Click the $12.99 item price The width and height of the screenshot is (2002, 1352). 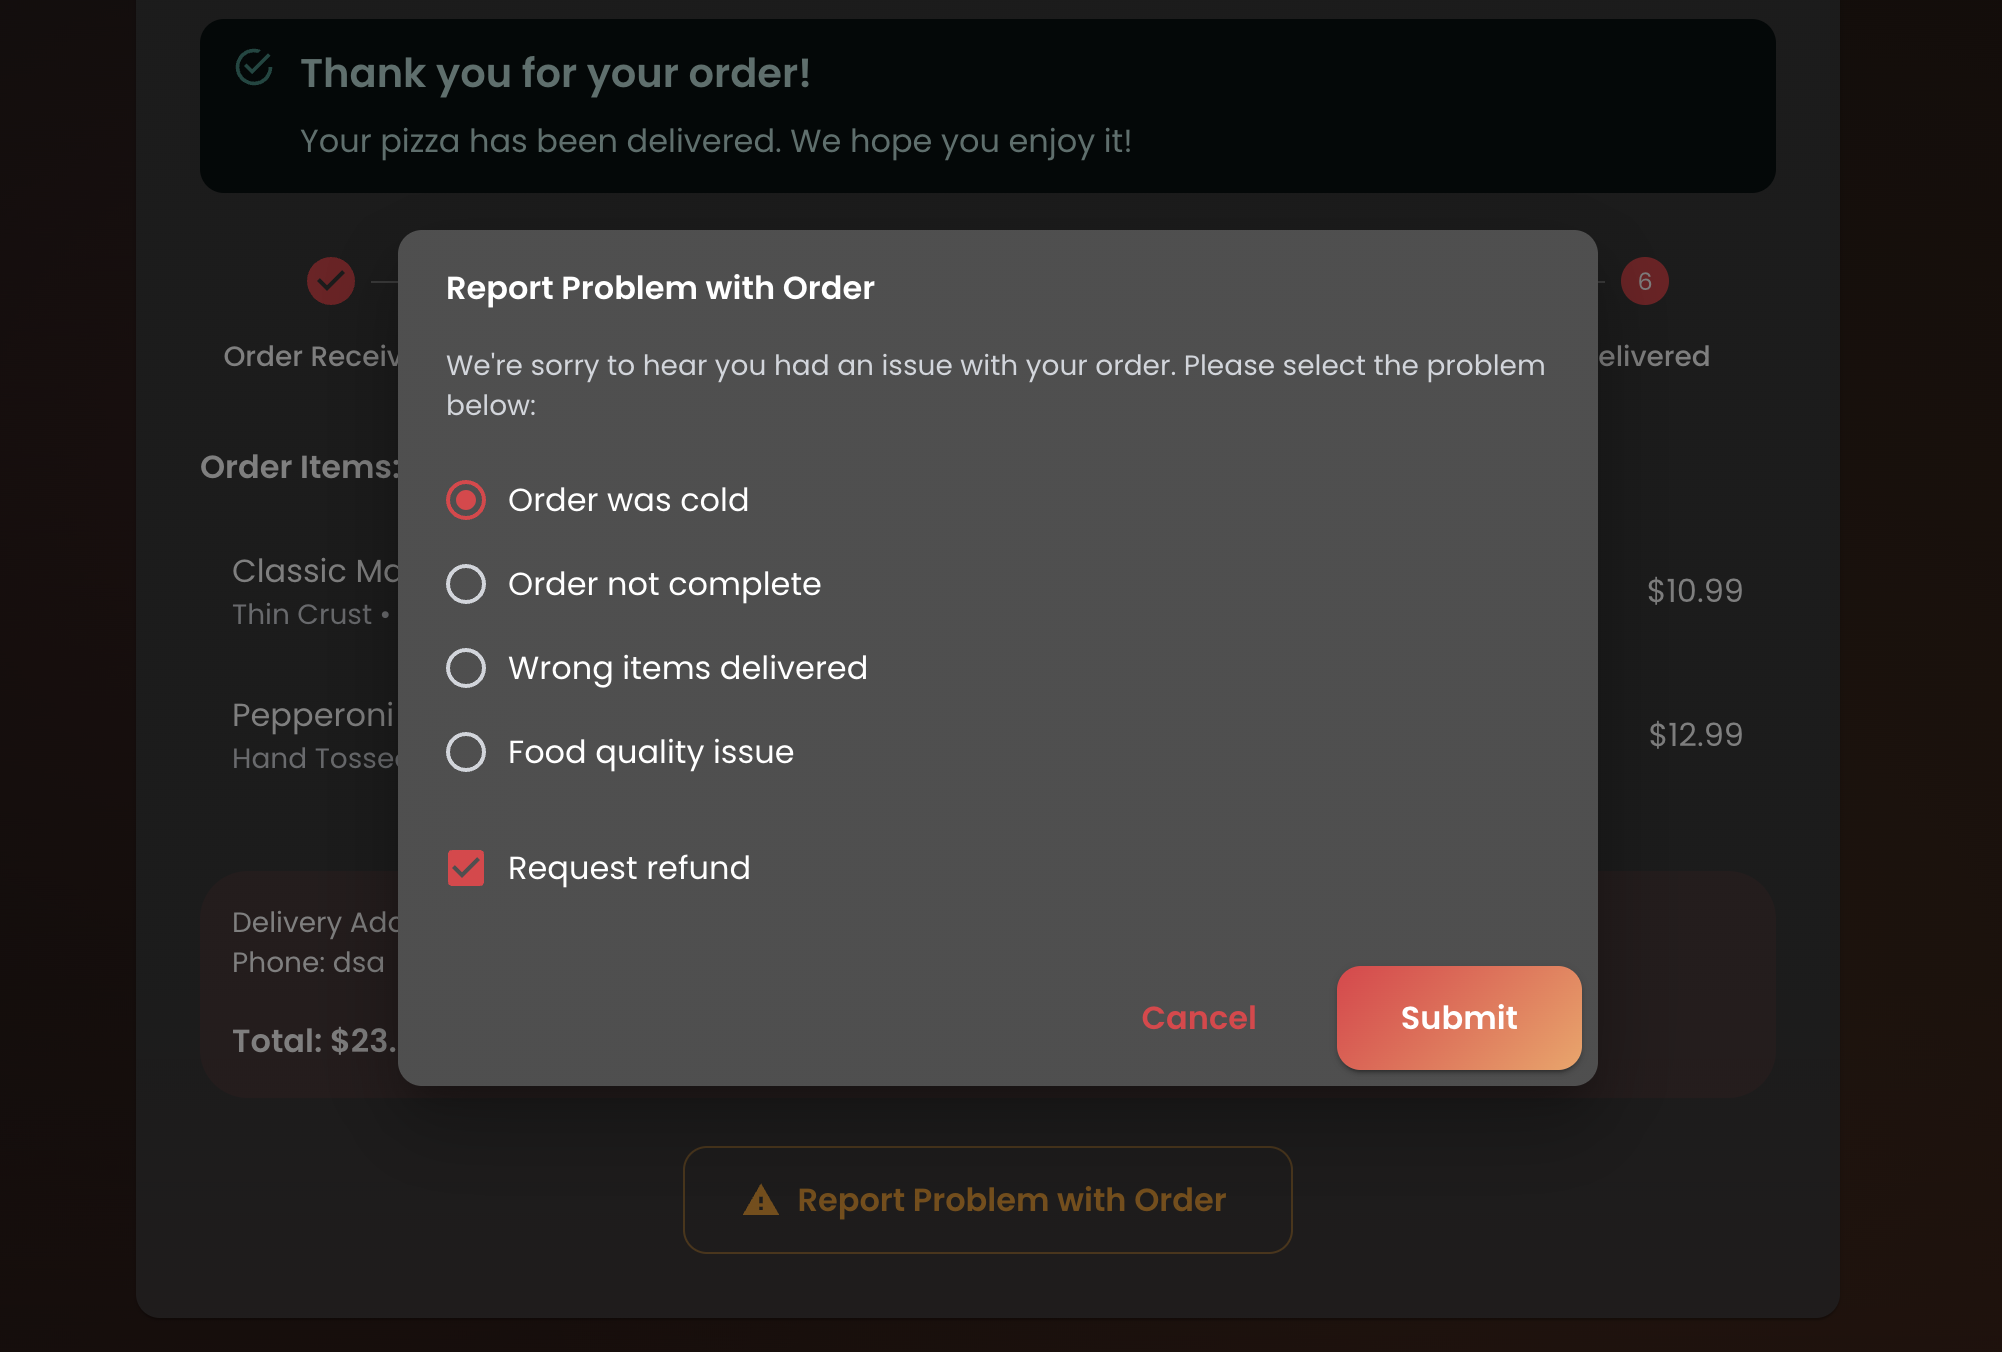[x=1695, y=735]
